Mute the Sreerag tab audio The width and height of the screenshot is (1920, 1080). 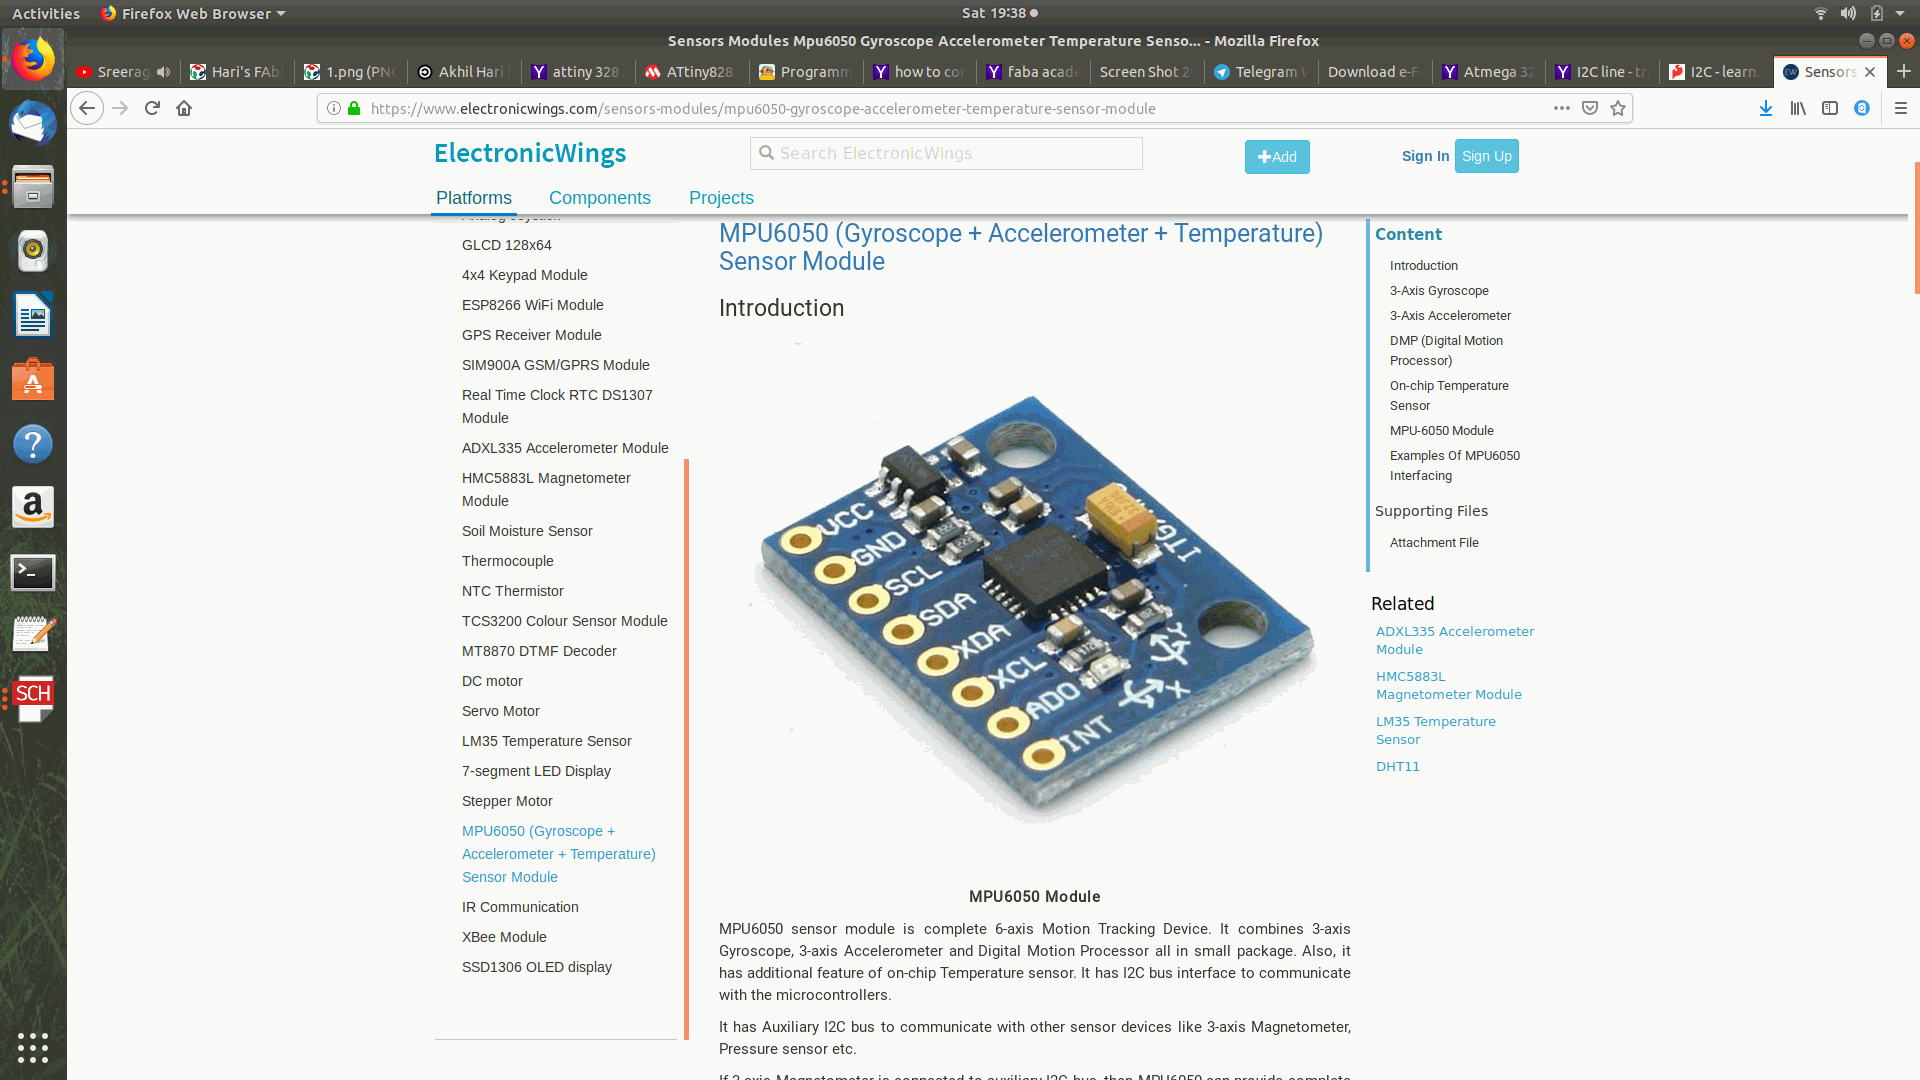pyautogui.click(x=163, y=72)
